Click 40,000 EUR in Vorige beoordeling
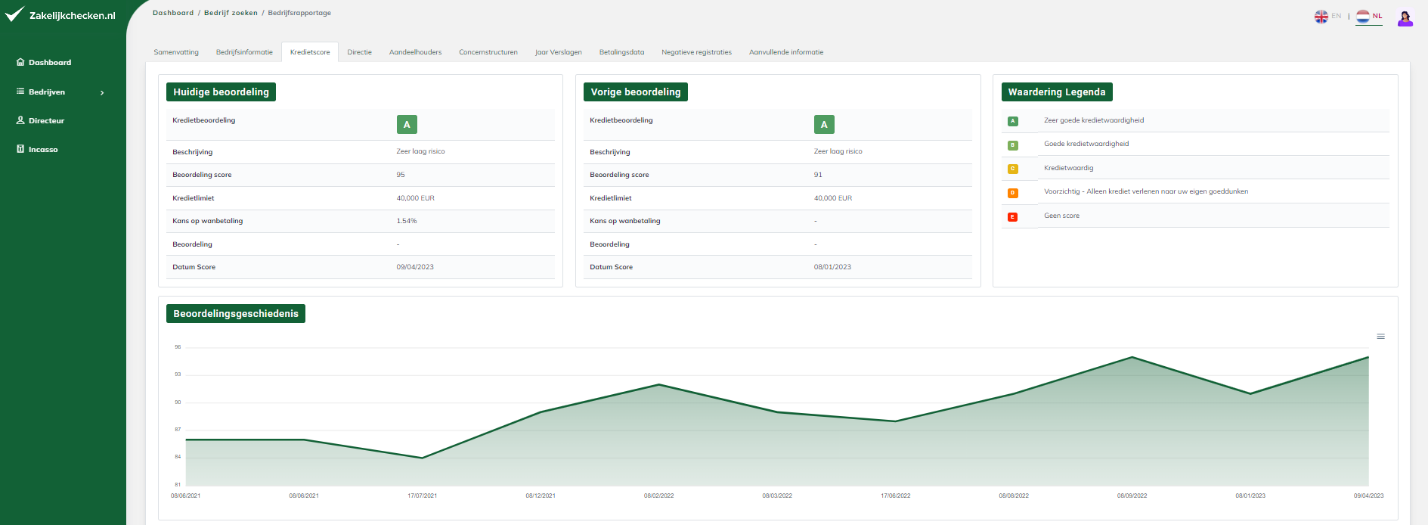 pyautogui.click(x=833, y=198)
